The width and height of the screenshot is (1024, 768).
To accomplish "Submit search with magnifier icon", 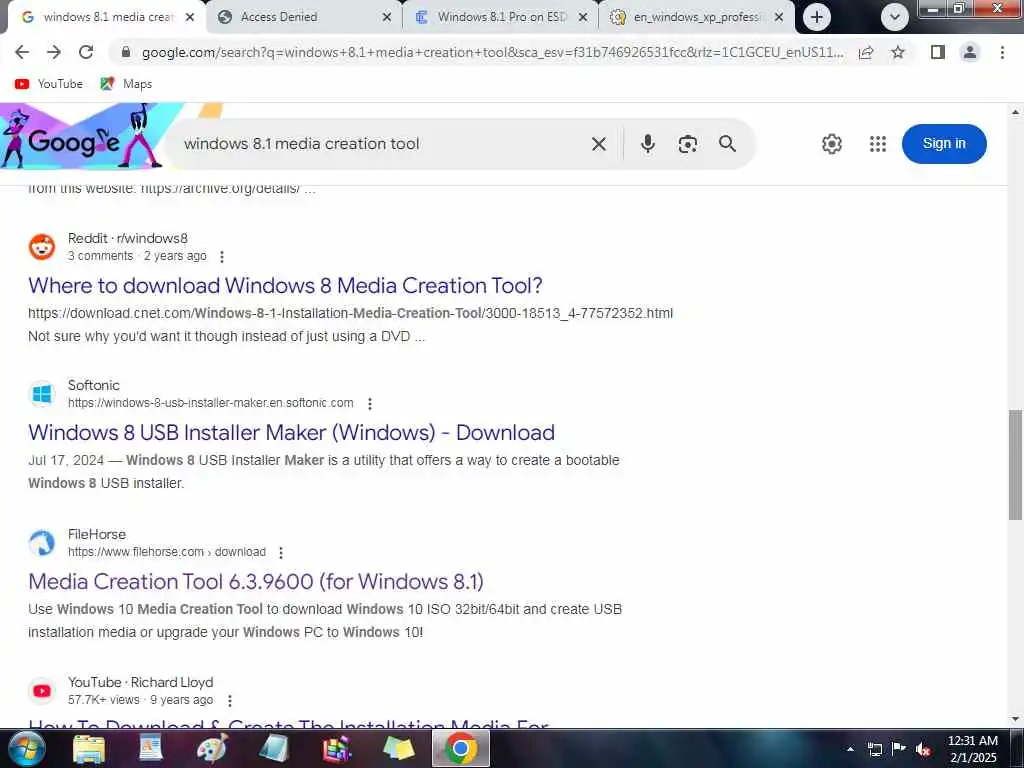I will pos(727,144).
